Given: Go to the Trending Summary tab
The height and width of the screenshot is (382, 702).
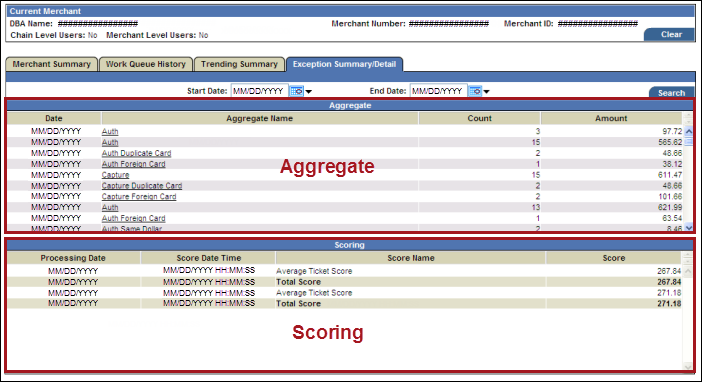Looking at the screenshot, I should tap(239, 64).
